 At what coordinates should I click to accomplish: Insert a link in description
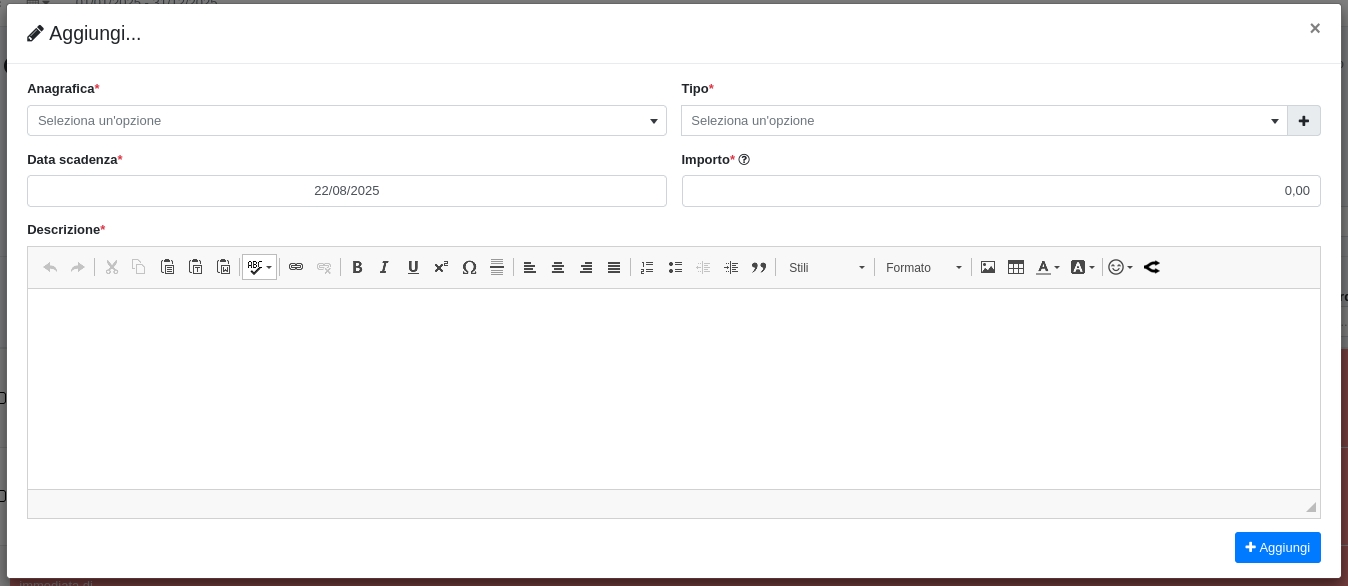click(x=296, y=267)
